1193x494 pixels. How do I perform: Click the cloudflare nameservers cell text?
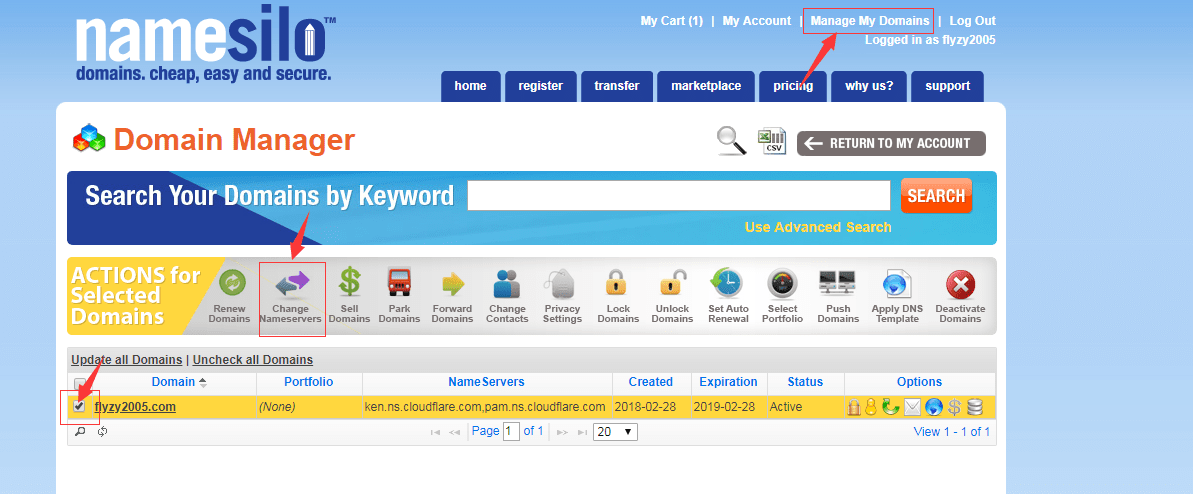tap(485, 406)
